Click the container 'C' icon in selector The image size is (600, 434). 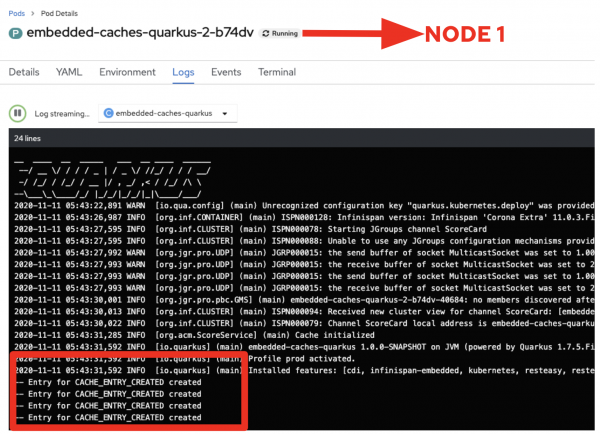[107, 114]
